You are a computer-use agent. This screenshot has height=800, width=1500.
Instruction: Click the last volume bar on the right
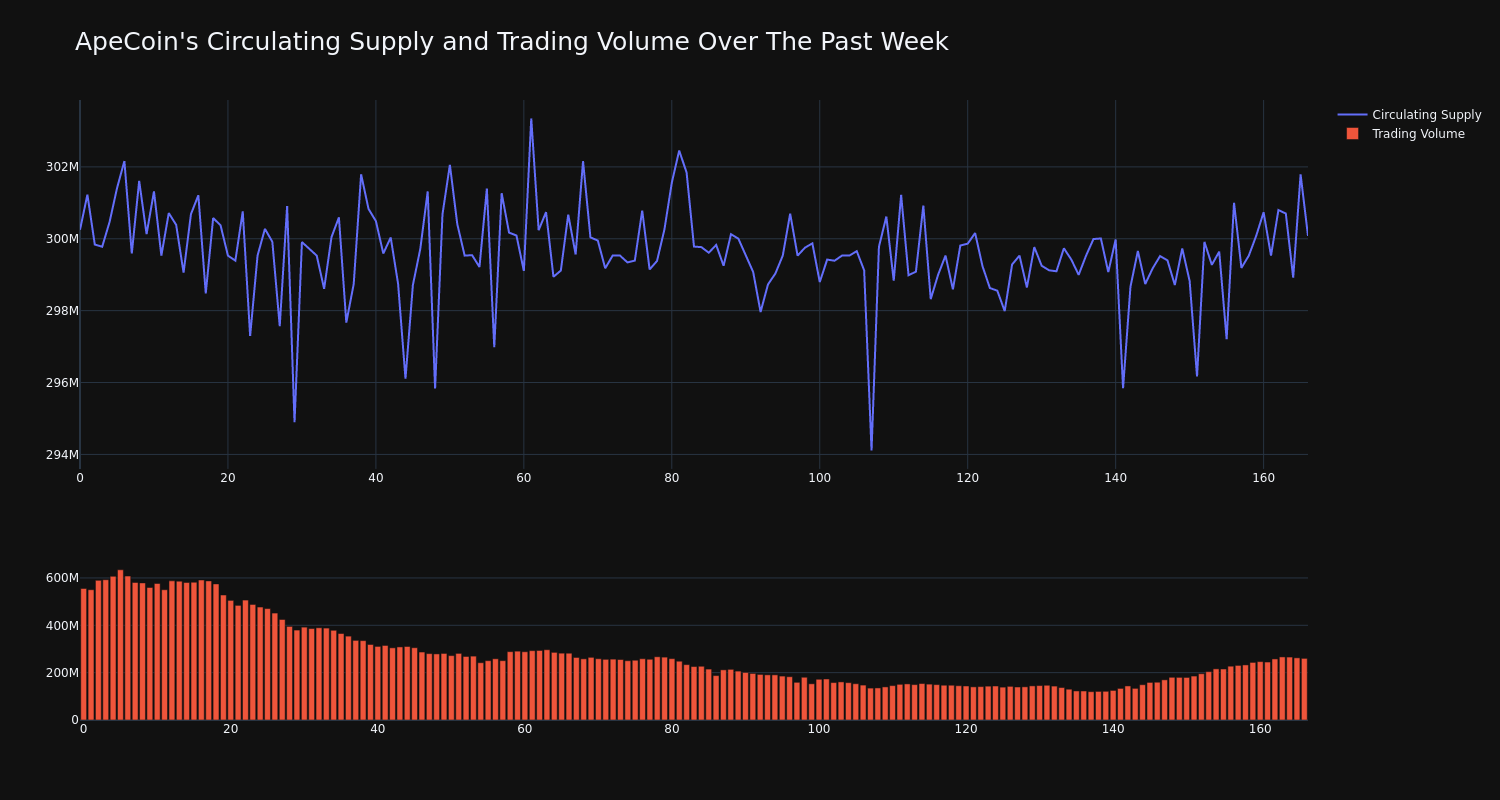[x=1304, y=689]
